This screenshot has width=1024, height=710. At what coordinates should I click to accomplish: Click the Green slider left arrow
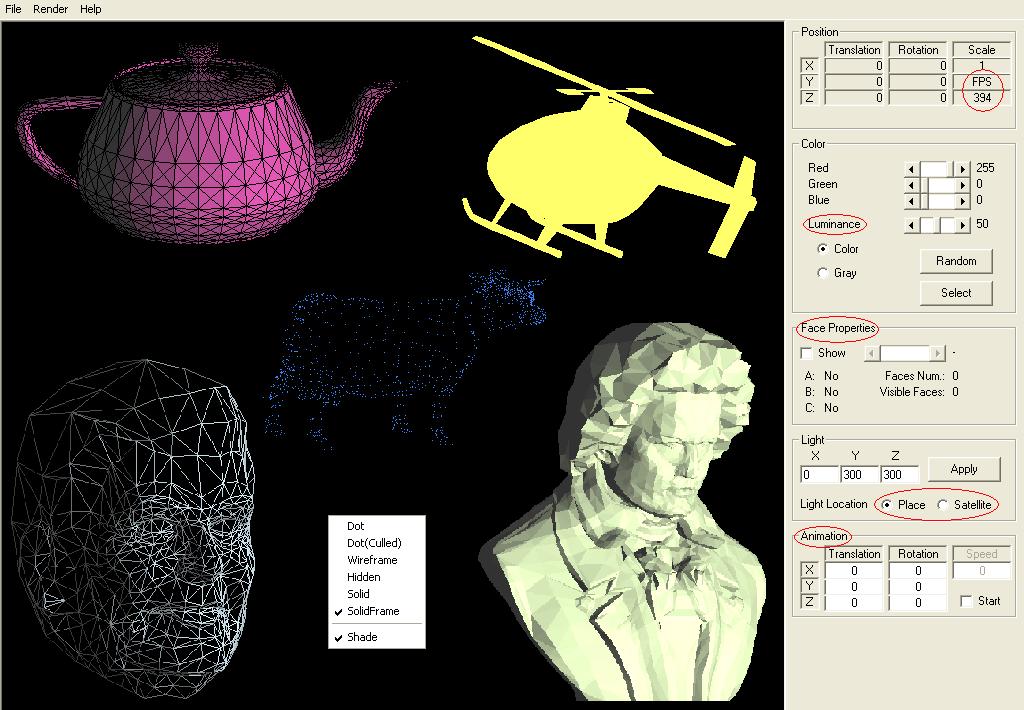pyautogui.click(x=911, y=185)
